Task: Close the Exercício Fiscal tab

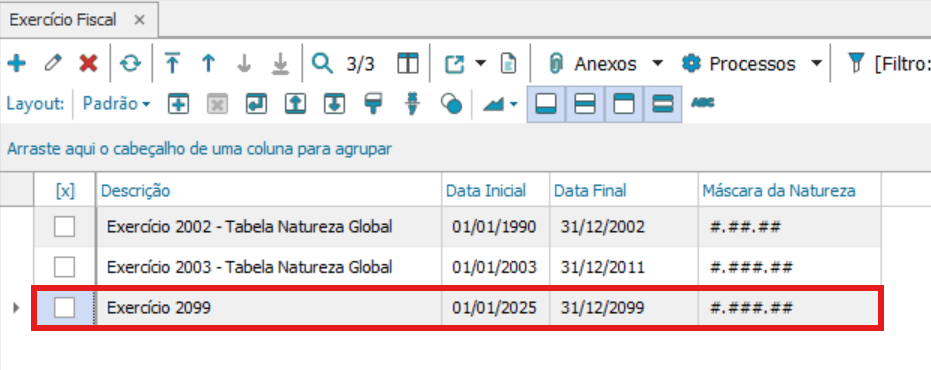Action: [140, 20]
